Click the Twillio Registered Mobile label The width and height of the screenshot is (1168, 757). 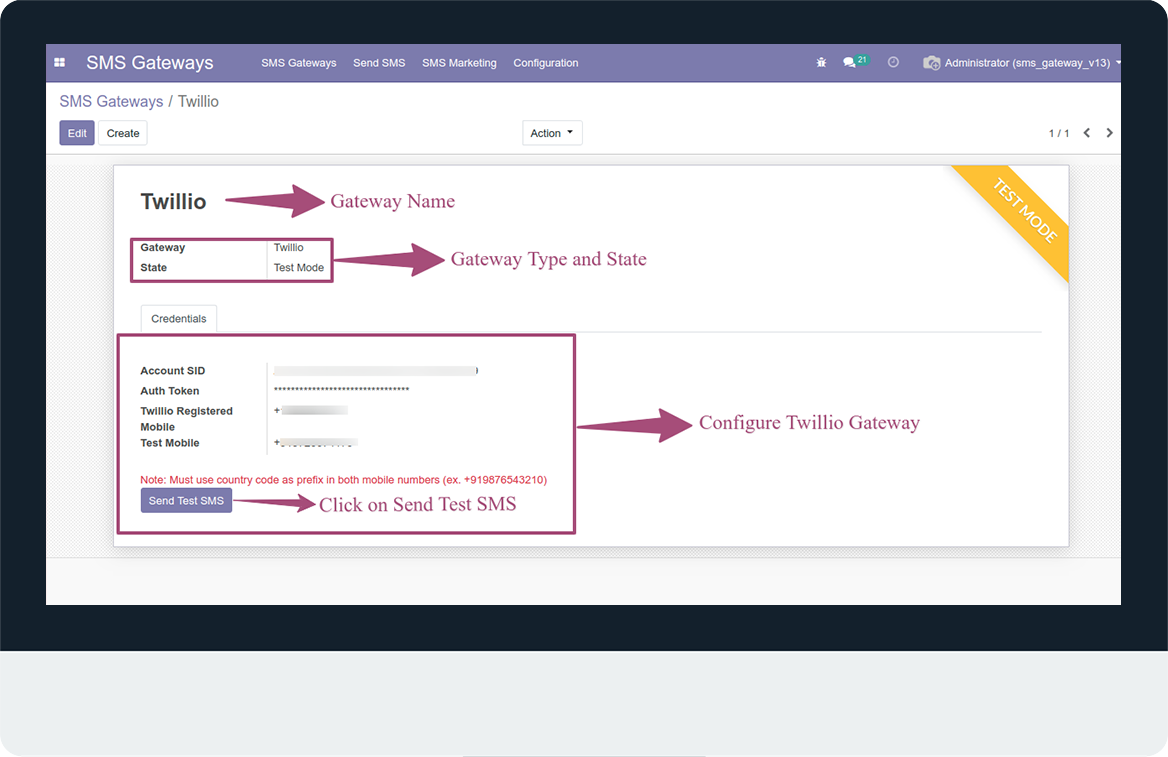tap(186, 419)
